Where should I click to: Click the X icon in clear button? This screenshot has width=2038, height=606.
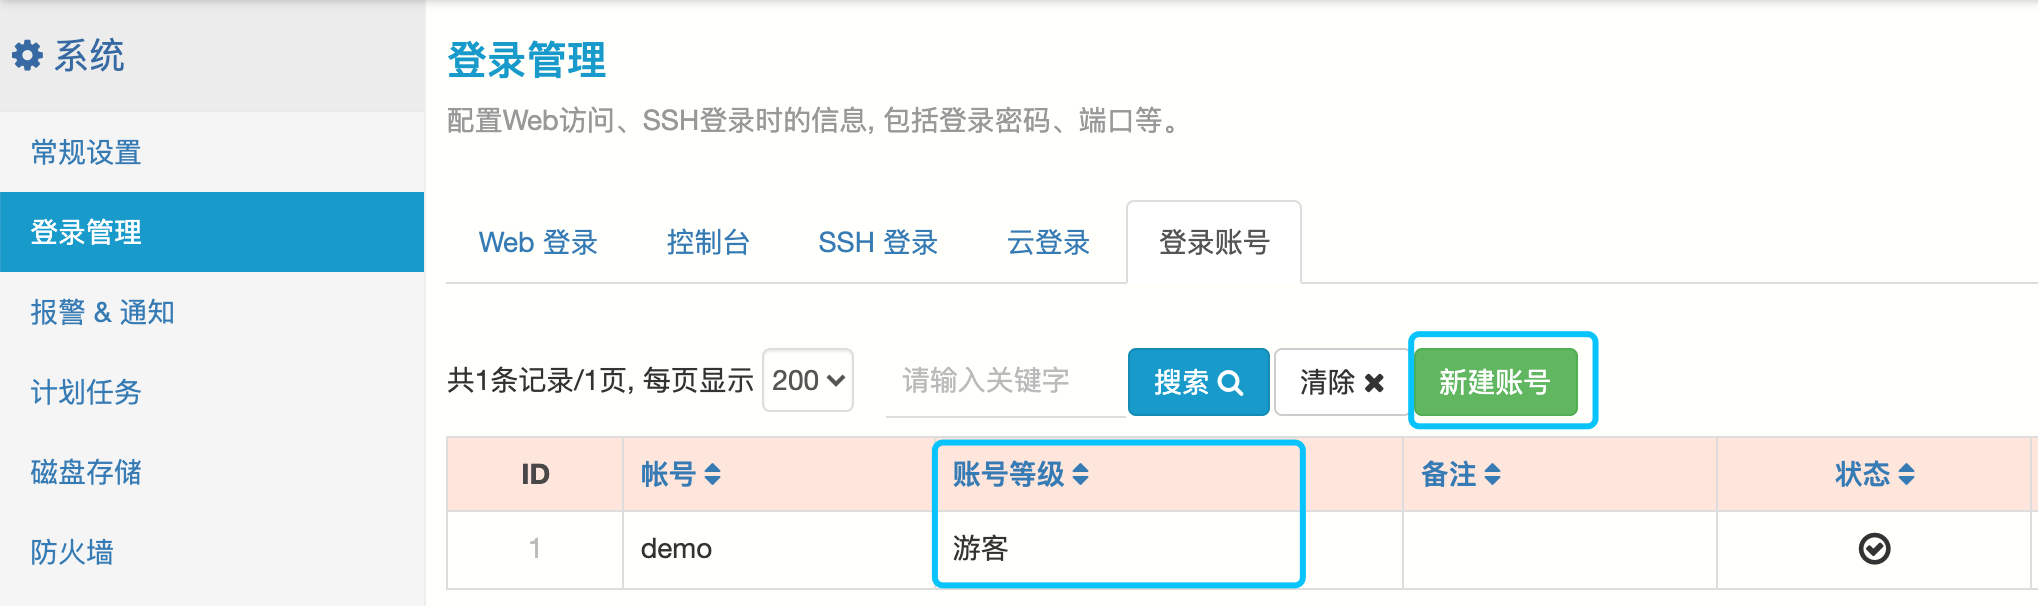[1374, 383]
